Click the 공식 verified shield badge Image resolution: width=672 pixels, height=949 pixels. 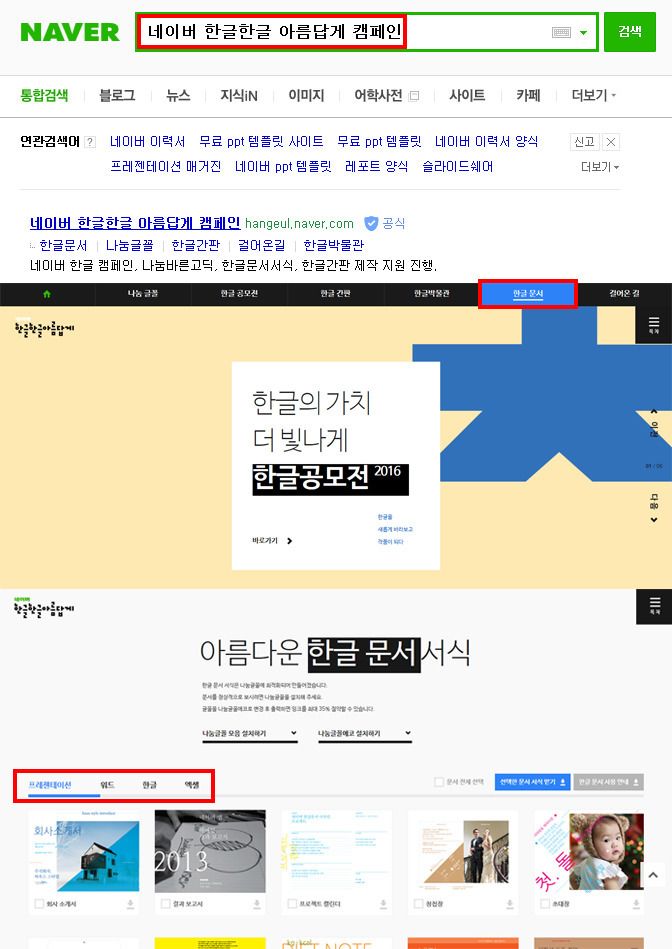pos(371,223)
